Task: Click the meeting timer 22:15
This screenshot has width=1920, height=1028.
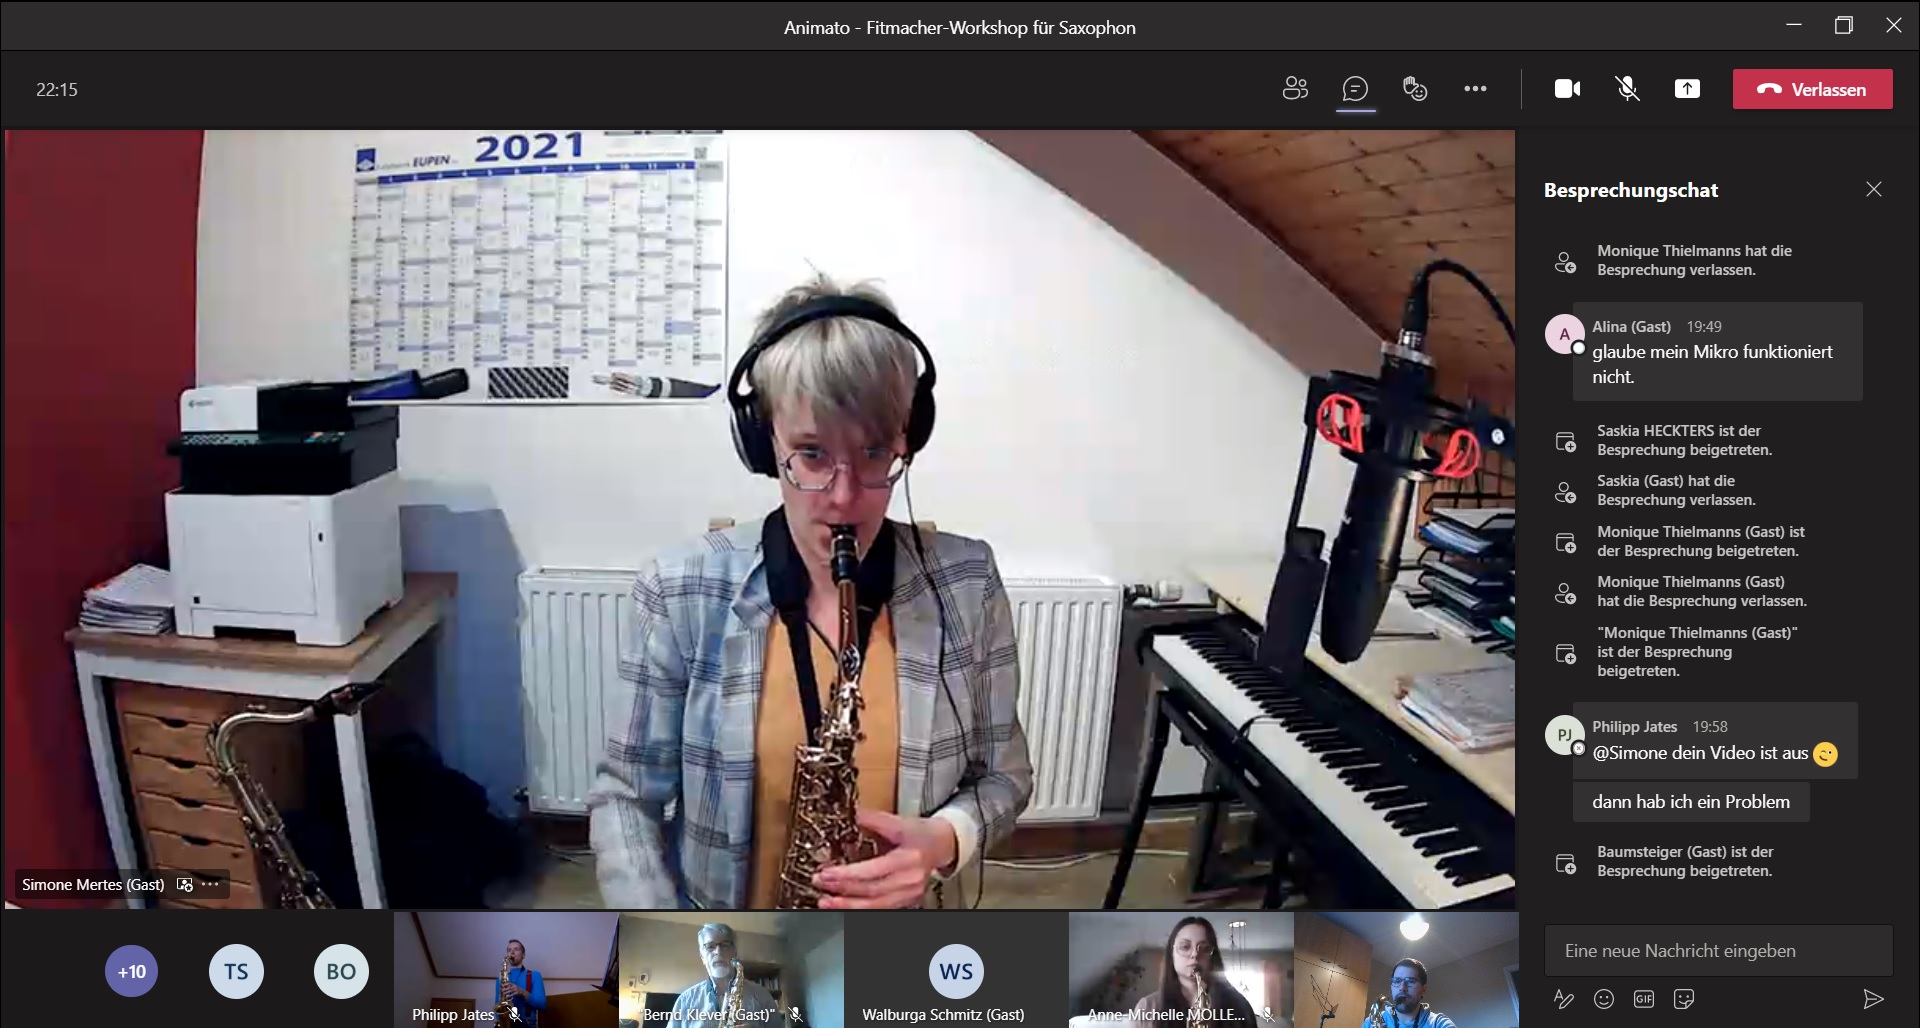Action: [57, 90]
